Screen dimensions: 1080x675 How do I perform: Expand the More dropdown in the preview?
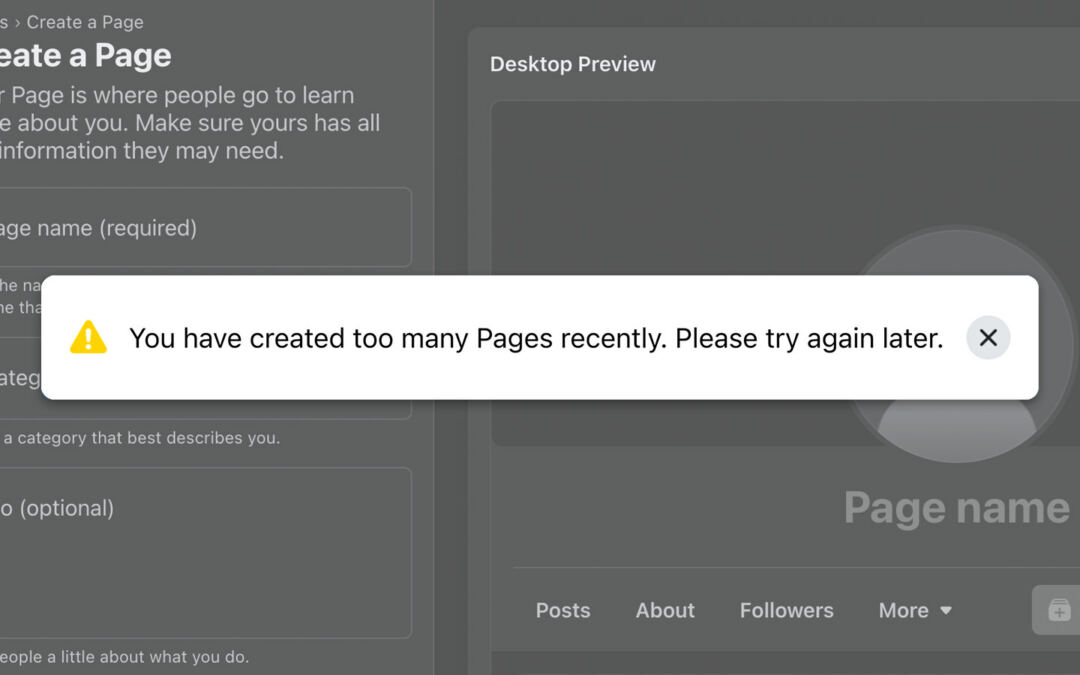tap(914, 610)
